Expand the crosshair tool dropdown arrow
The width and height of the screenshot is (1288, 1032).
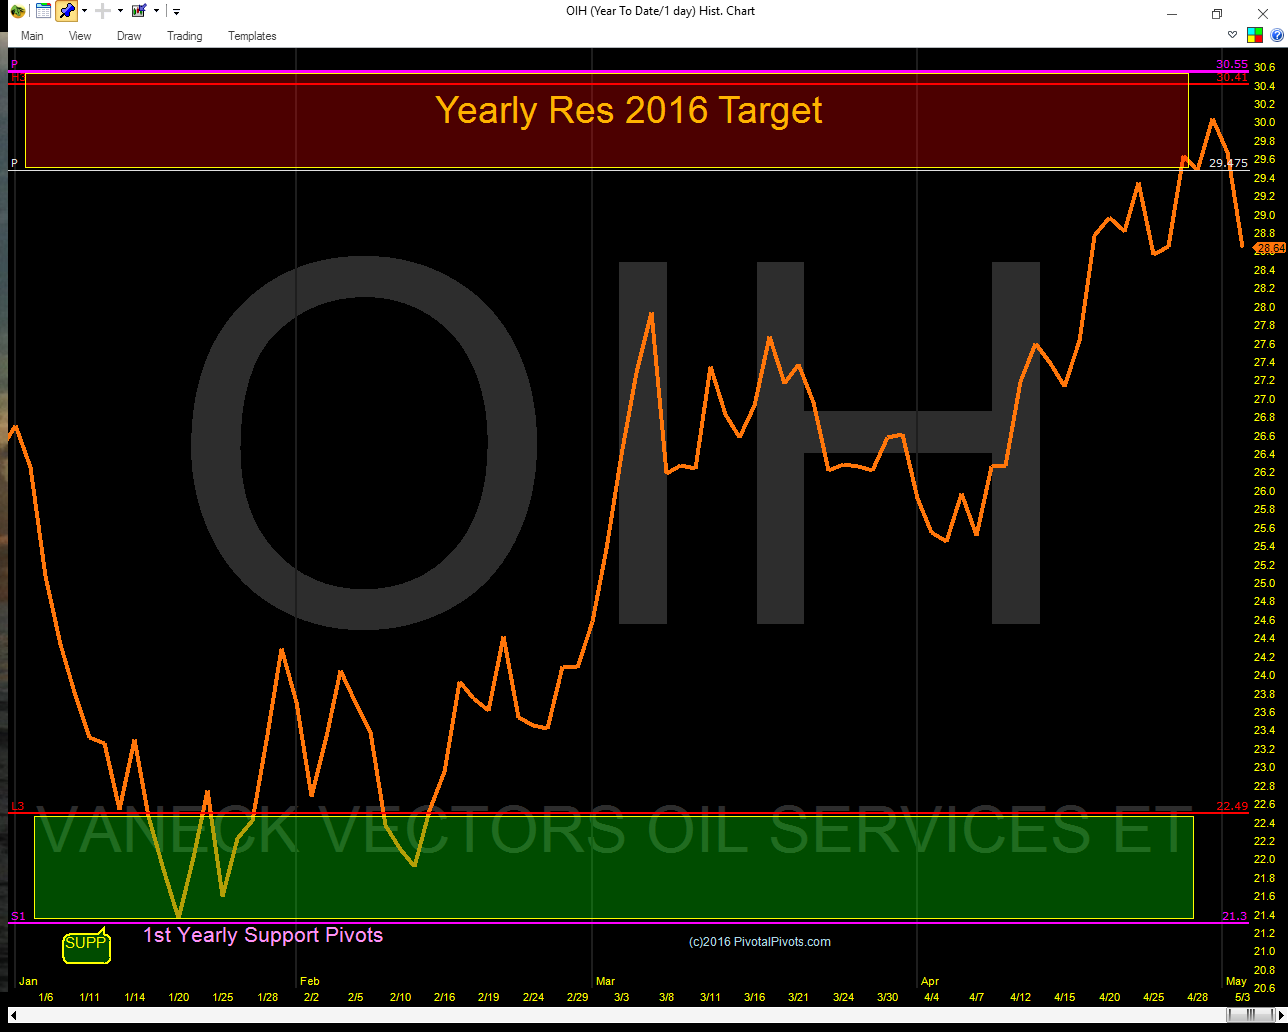[x=121, y=12]
